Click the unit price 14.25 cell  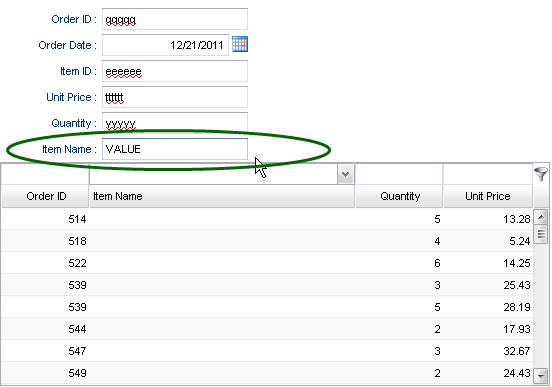488,263
